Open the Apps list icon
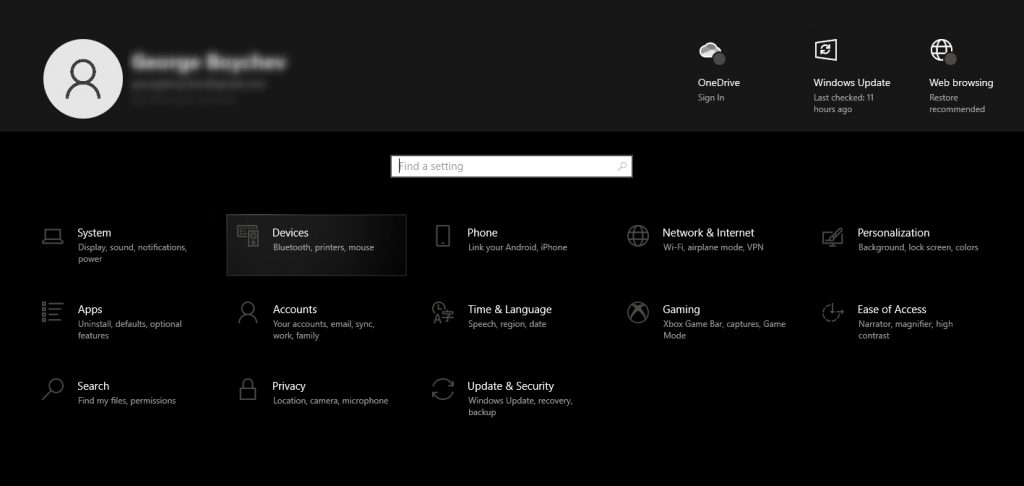Viewport: 1024px width, 486px height. [52, 312]
